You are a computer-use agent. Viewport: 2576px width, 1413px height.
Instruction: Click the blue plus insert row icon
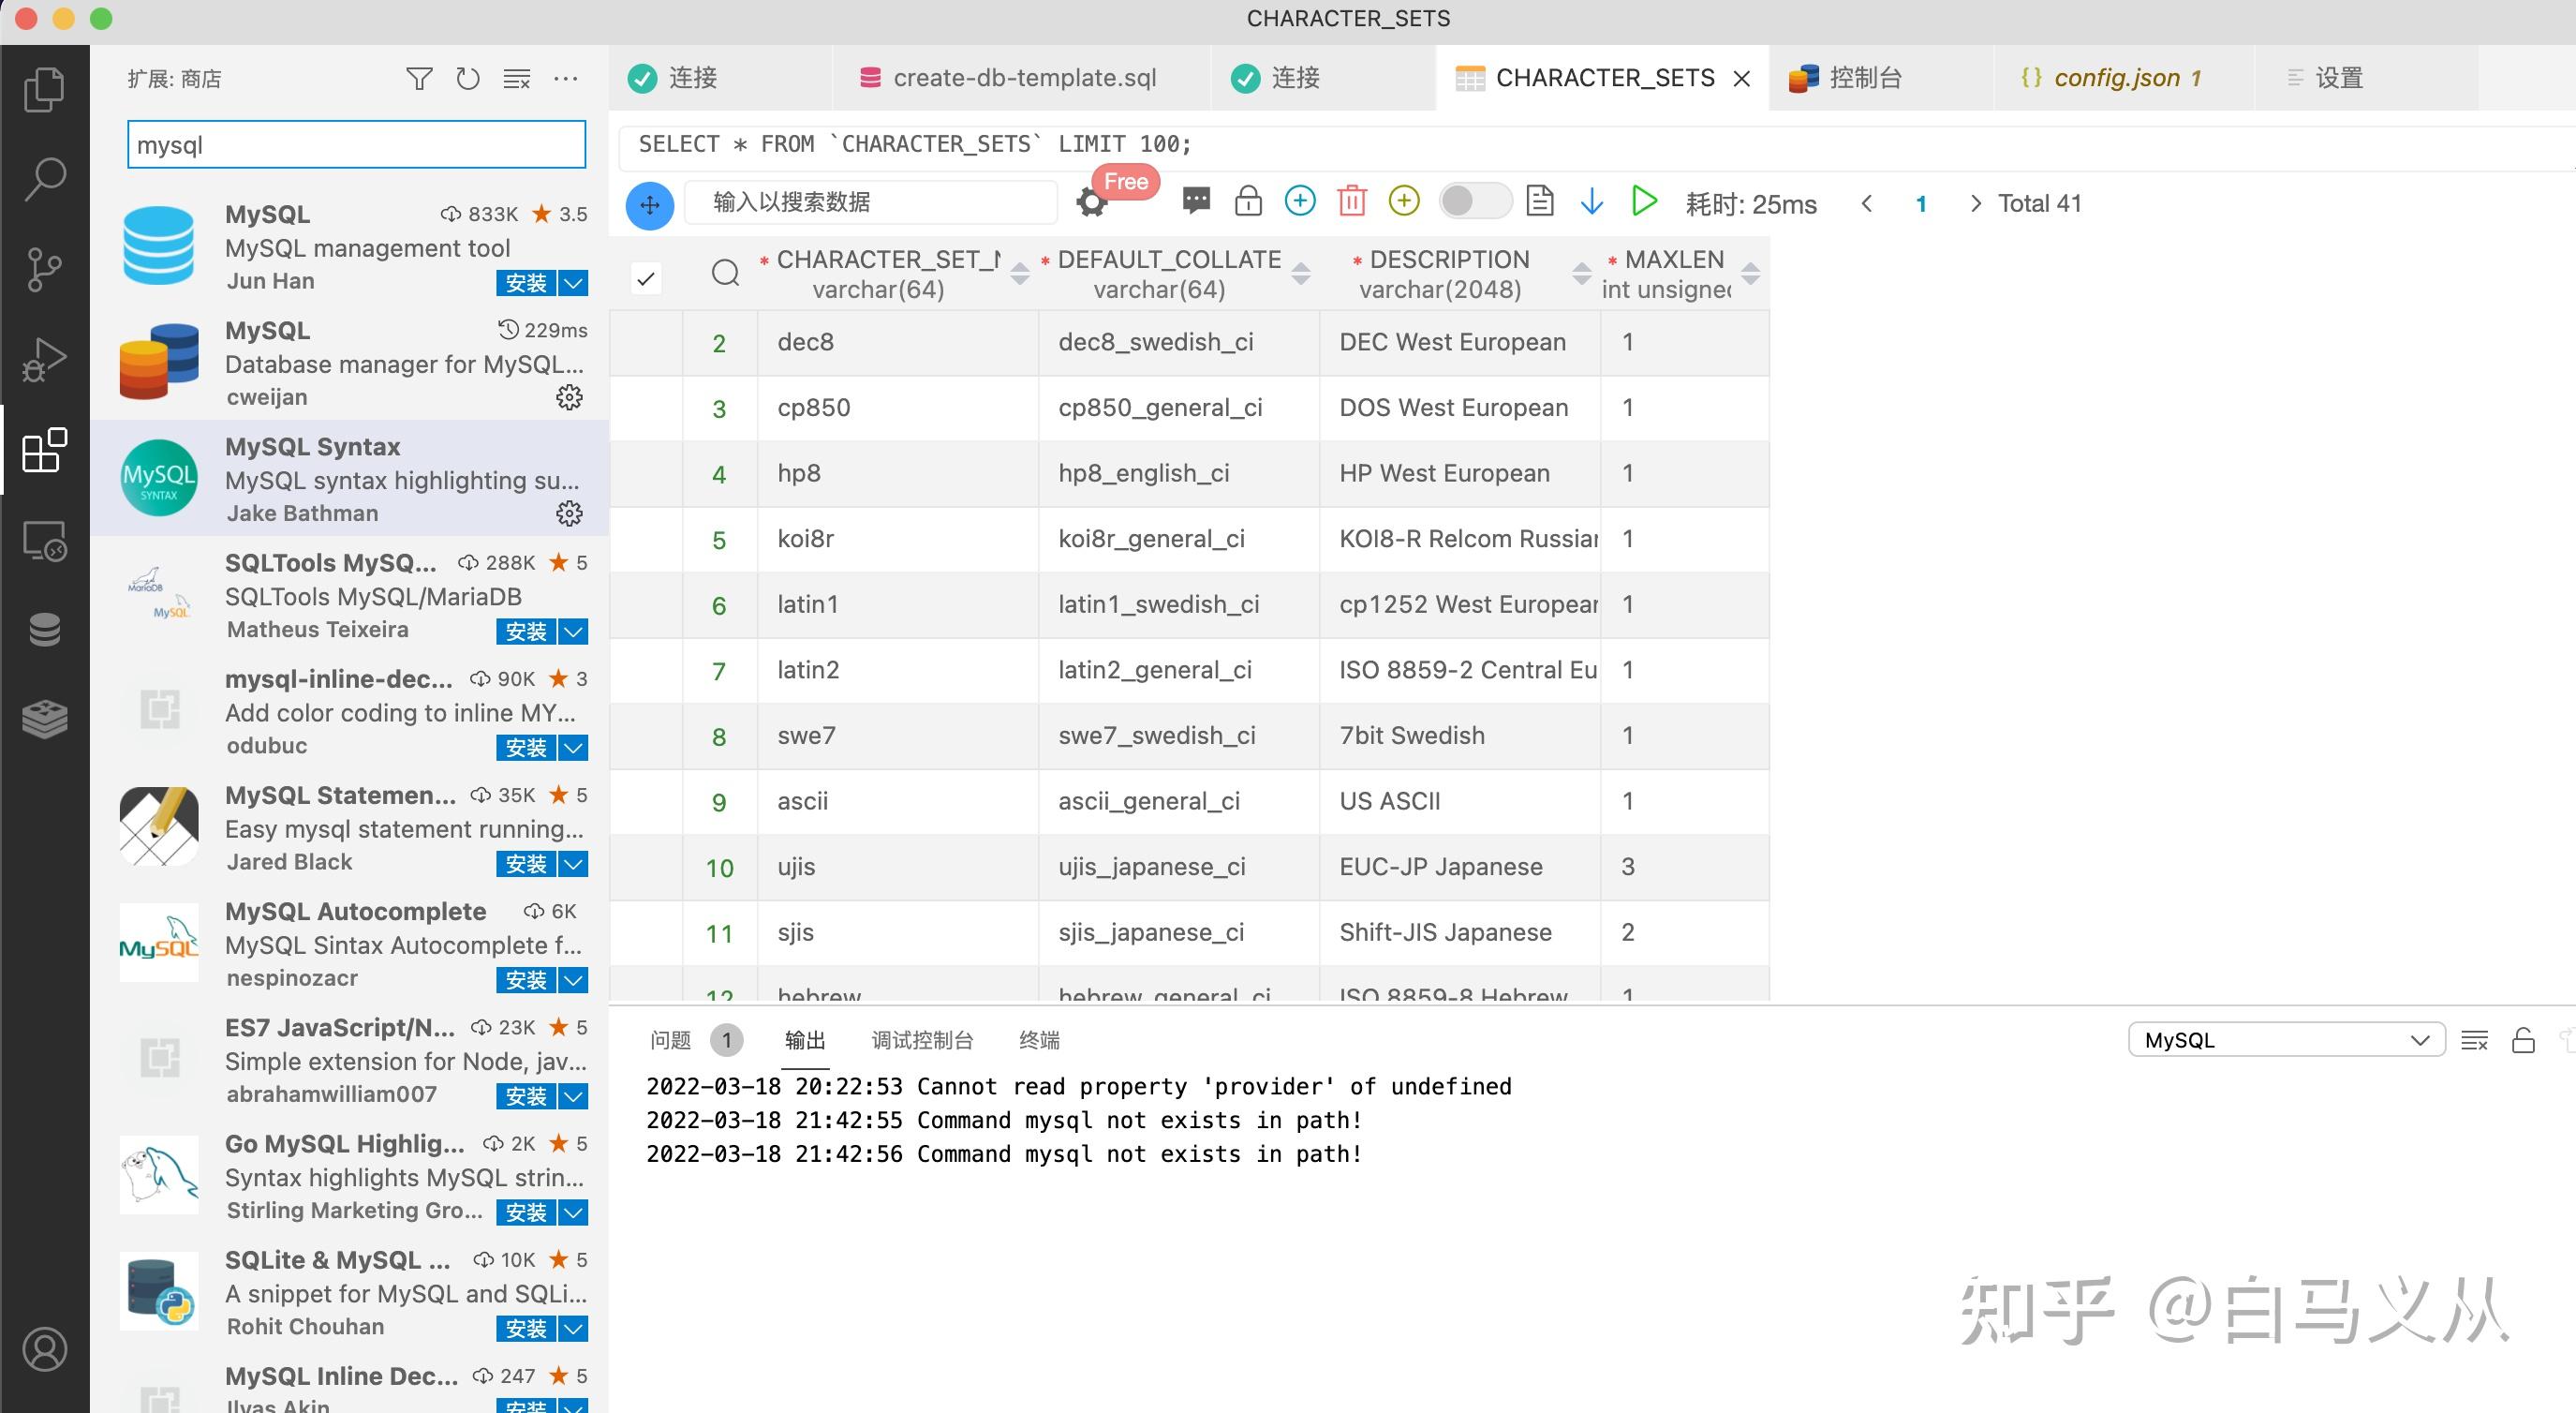click(x=1299, y=201)
